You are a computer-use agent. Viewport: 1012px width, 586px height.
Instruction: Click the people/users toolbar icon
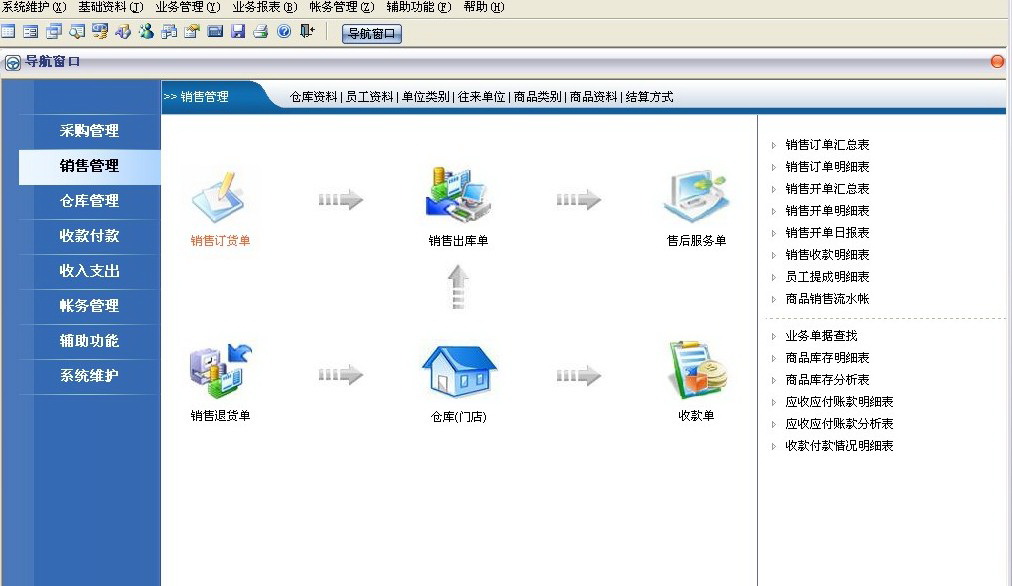point(147,31)
